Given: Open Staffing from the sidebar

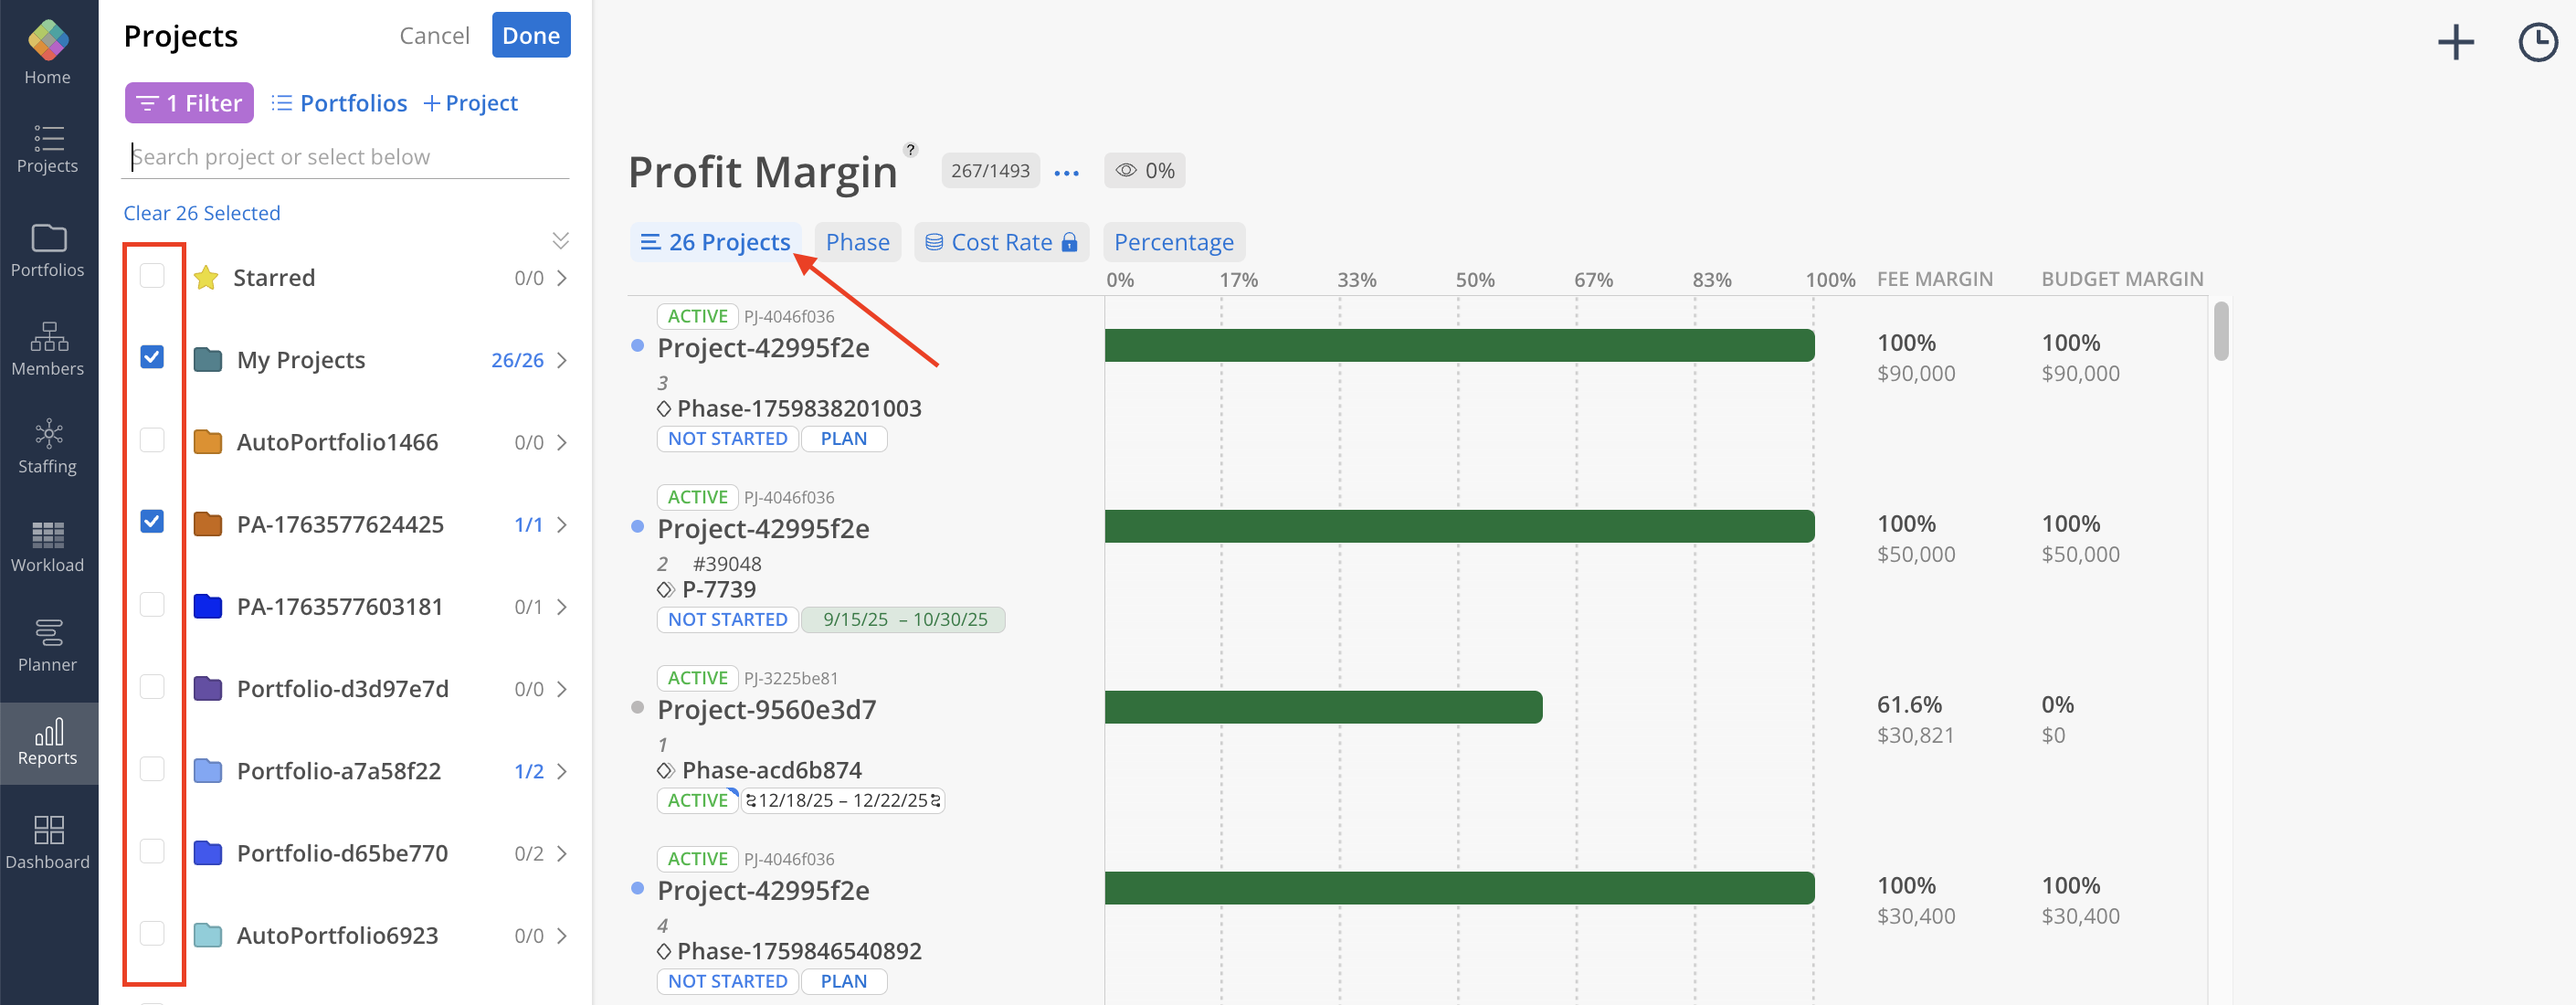Looking at the screenshot, I should [47, 446].
